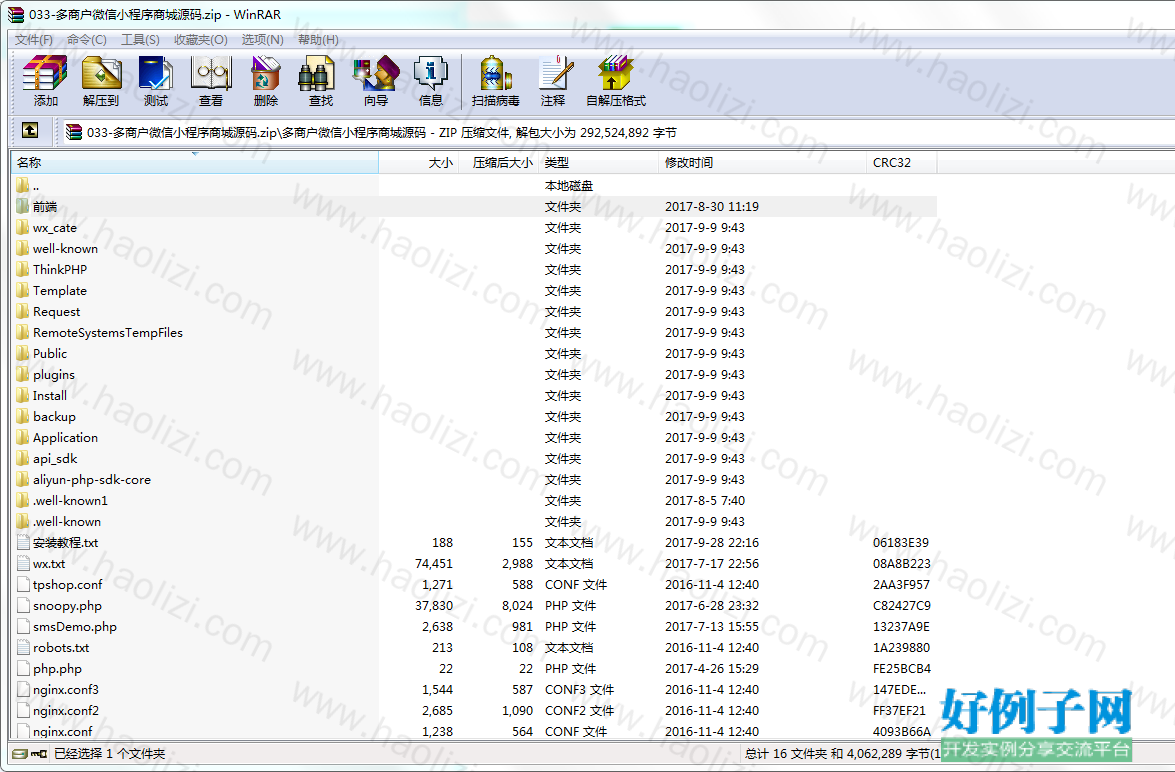Open the Favorites (收藏夹) menu
Viewport: 1175px width, 772px height.
click(x=200, y=40)
